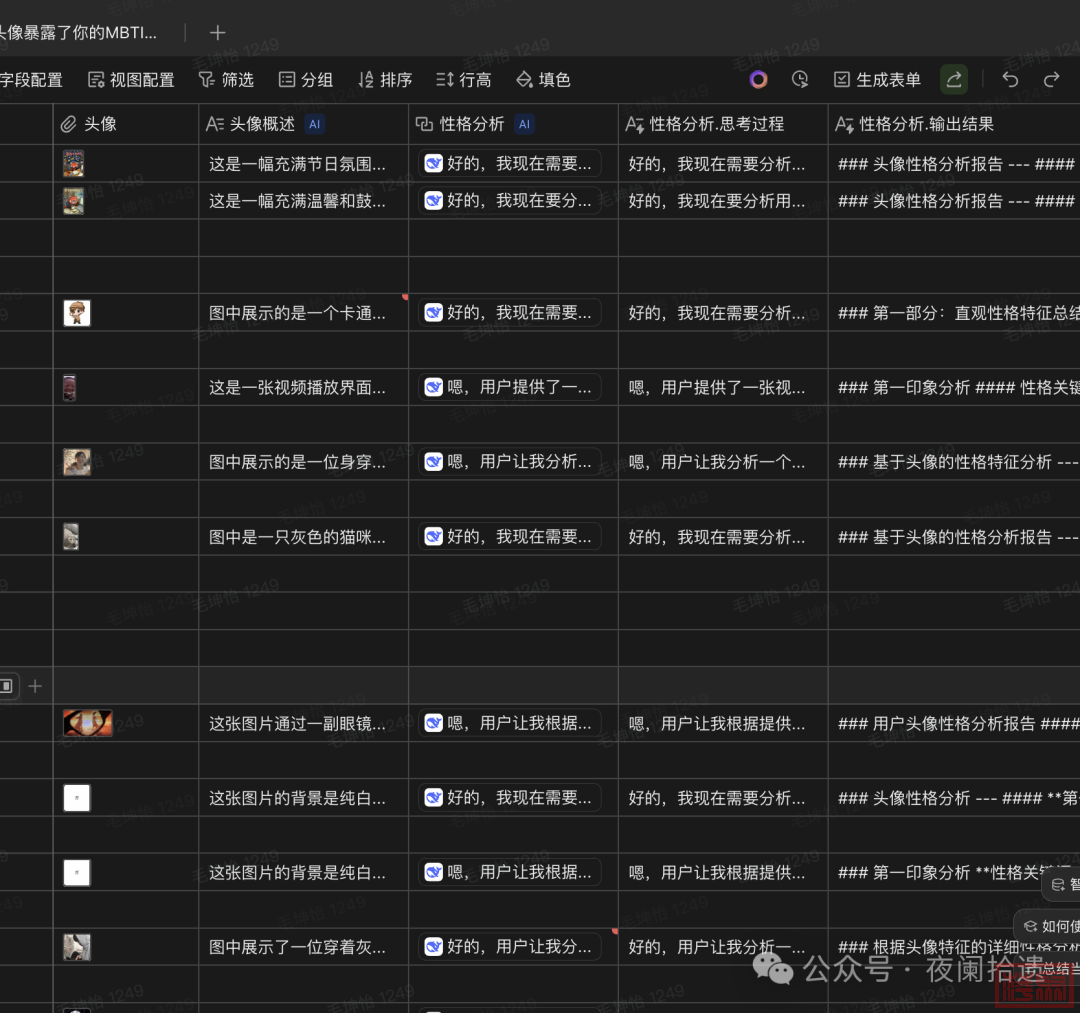The width and height of the screenshot is (1080, 1013).
Task: Select cell ### 基于头像的性格特征分析
Action: [x=954, y=462]
